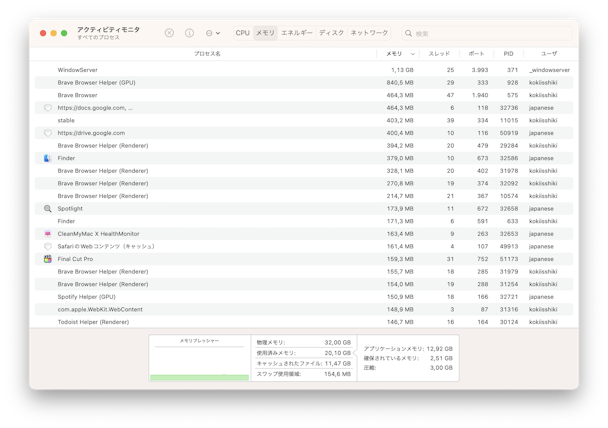Sort by ユーザ column header
This screenshot has height=428, width=608.
tap(549, 54)
